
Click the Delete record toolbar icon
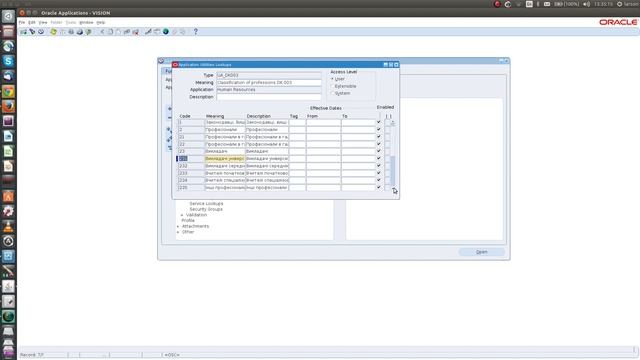pos(136,31)
